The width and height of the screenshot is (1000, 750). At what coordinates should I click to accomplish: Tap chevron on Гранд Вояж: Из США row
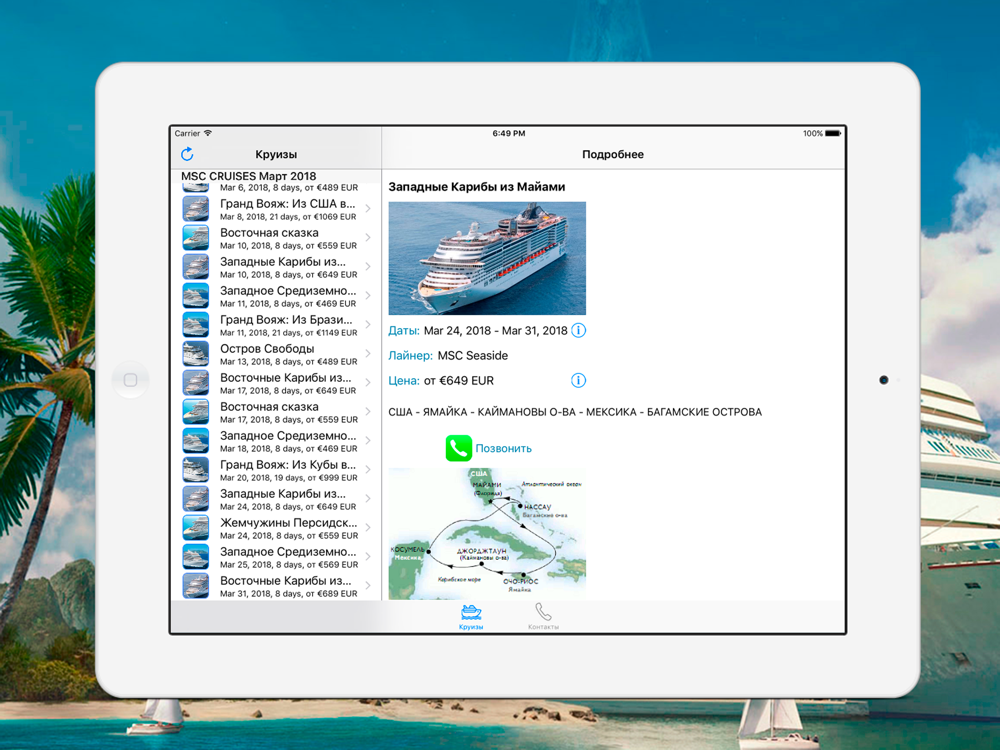click(368, 209)
